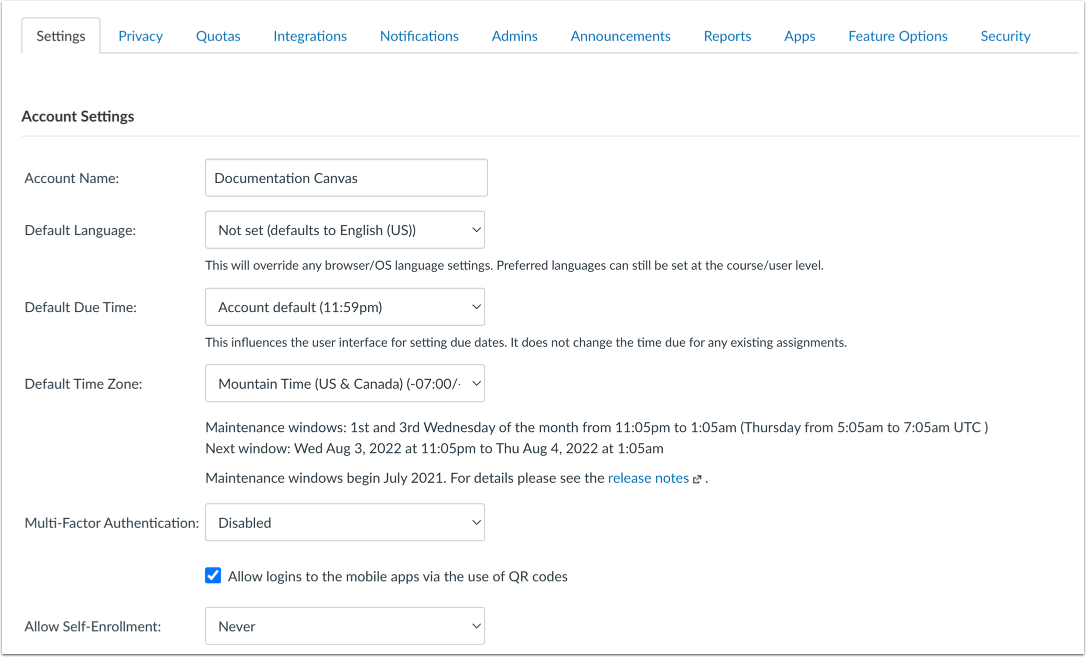Image resolution: width=1086 pixels, height=657 pixels.
Task: Click the Account Name input field
Action: [x=346, y=178]
